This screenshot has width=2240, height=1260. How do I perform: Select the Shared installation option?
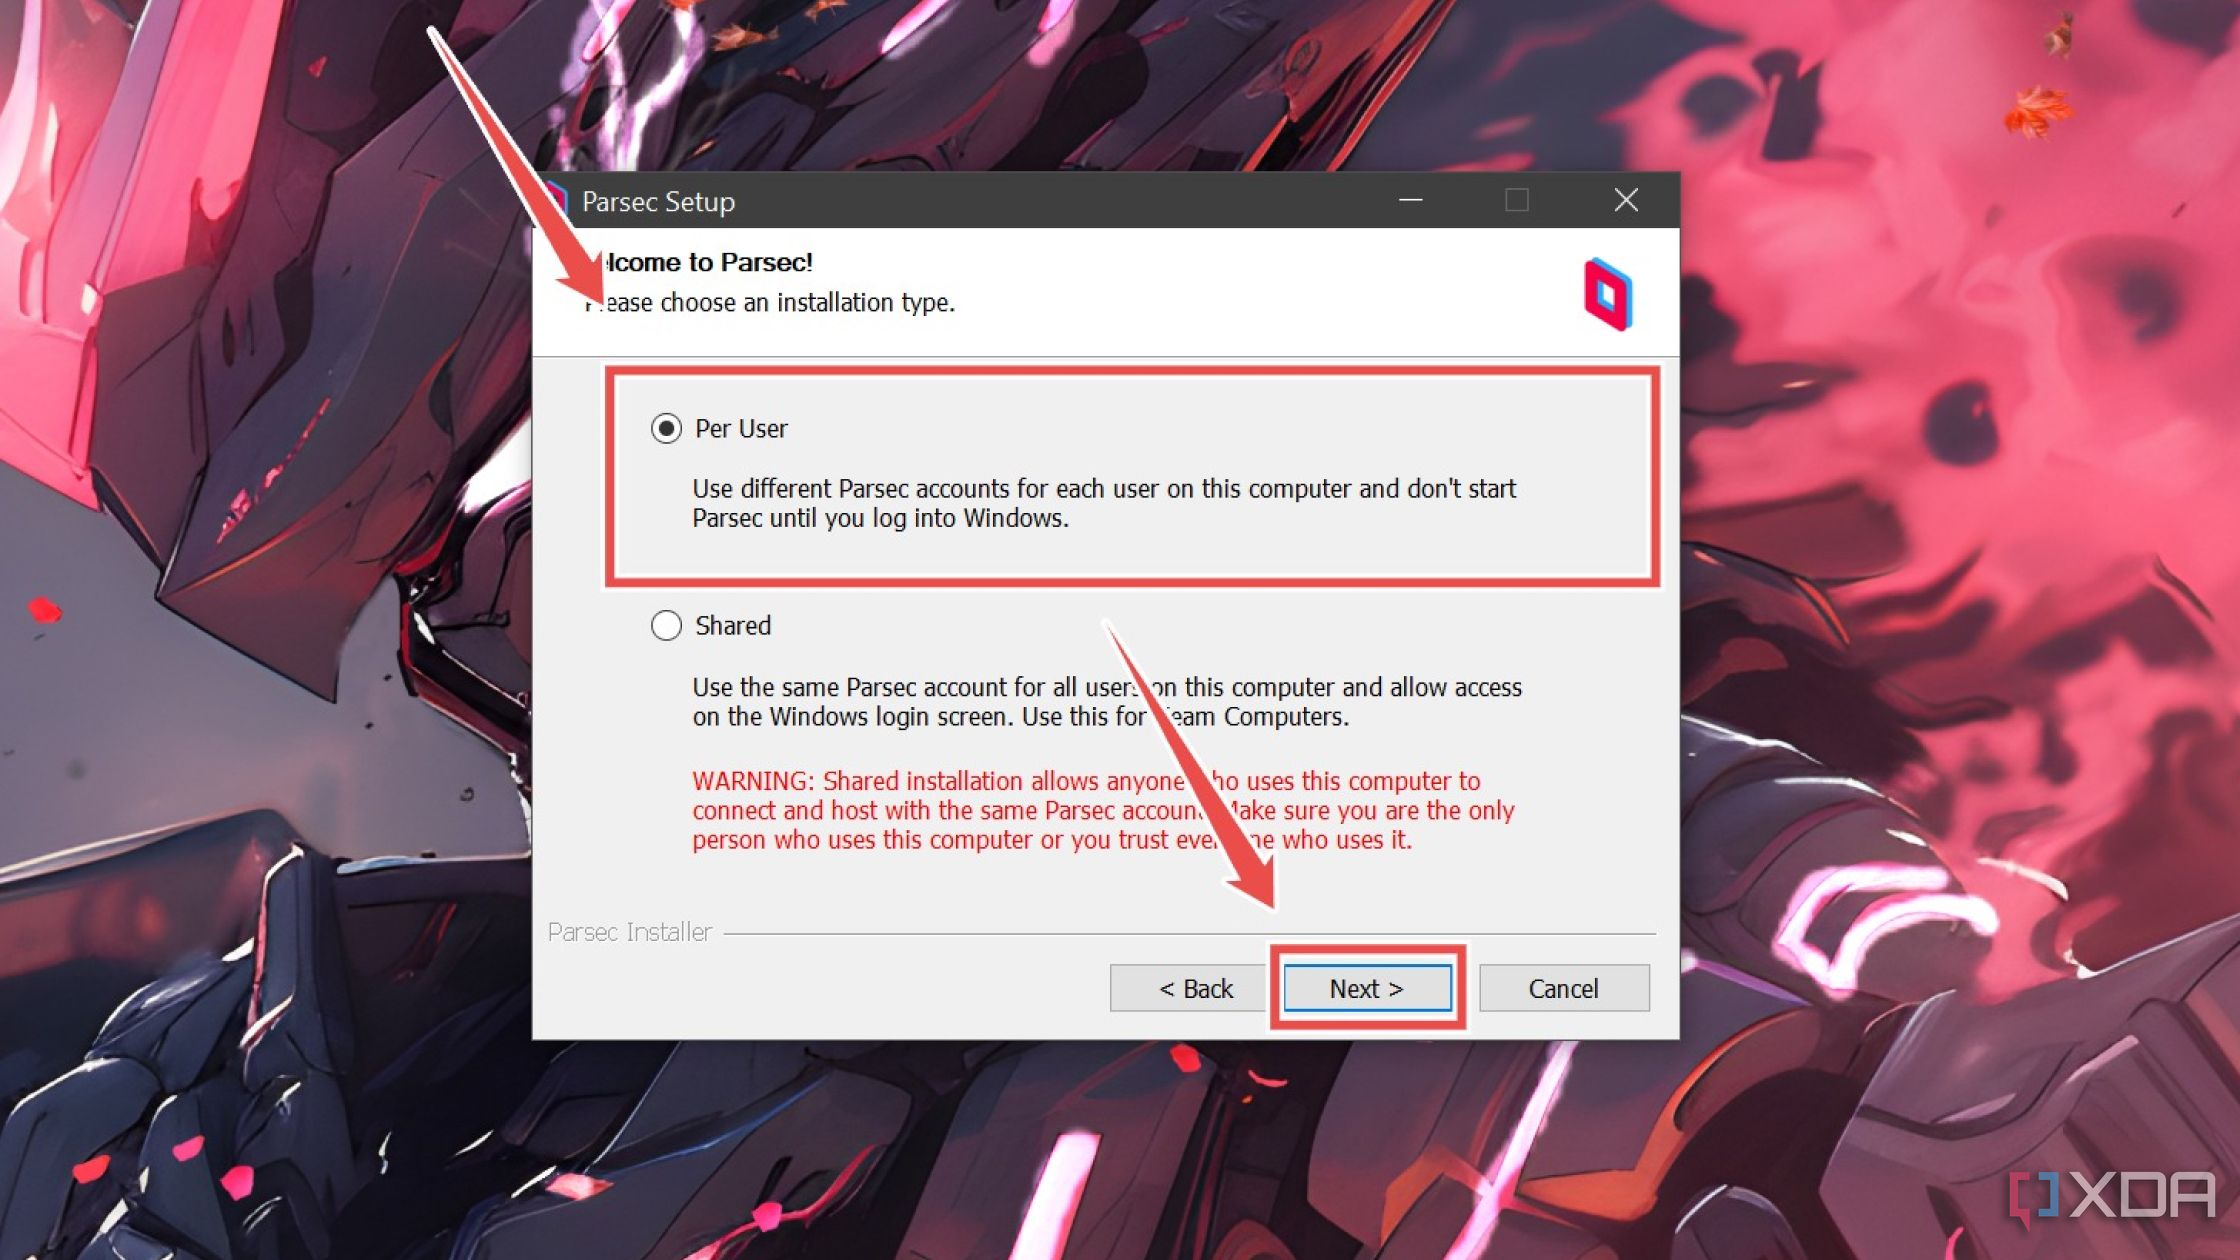coord(668,625)
